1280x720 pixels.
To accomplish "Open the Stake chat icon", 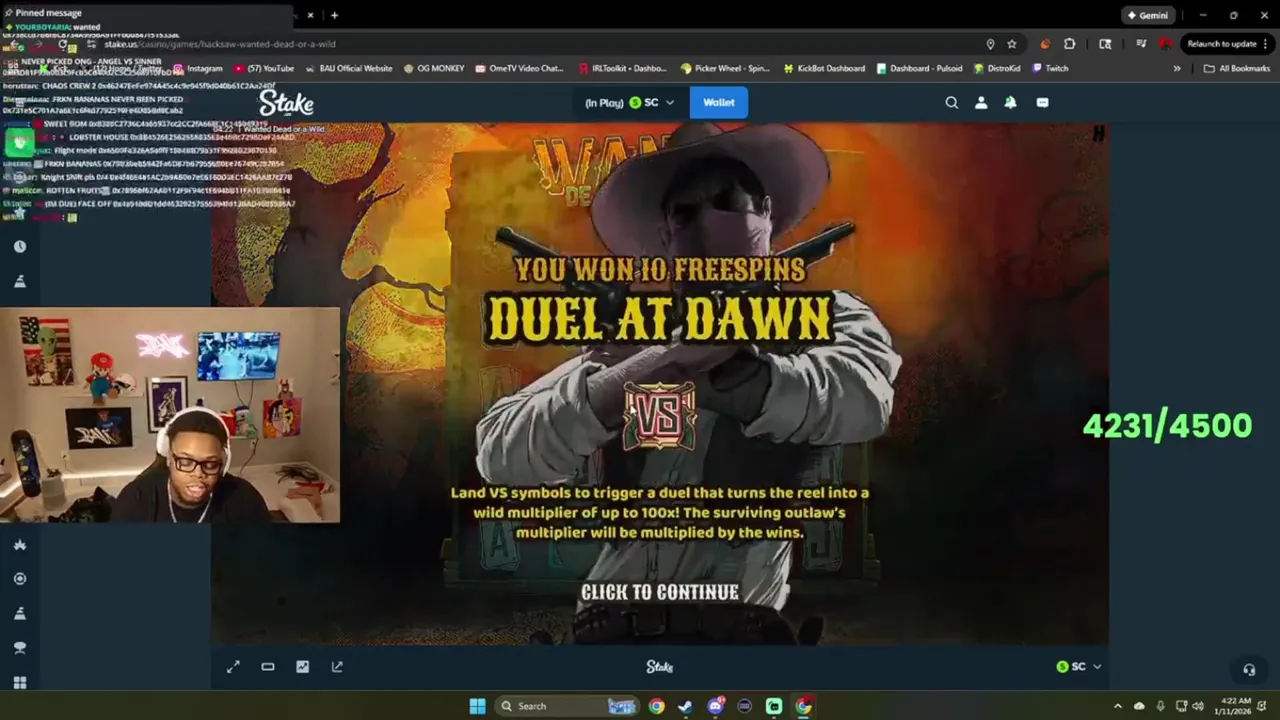I will [x=1042, y=102].
